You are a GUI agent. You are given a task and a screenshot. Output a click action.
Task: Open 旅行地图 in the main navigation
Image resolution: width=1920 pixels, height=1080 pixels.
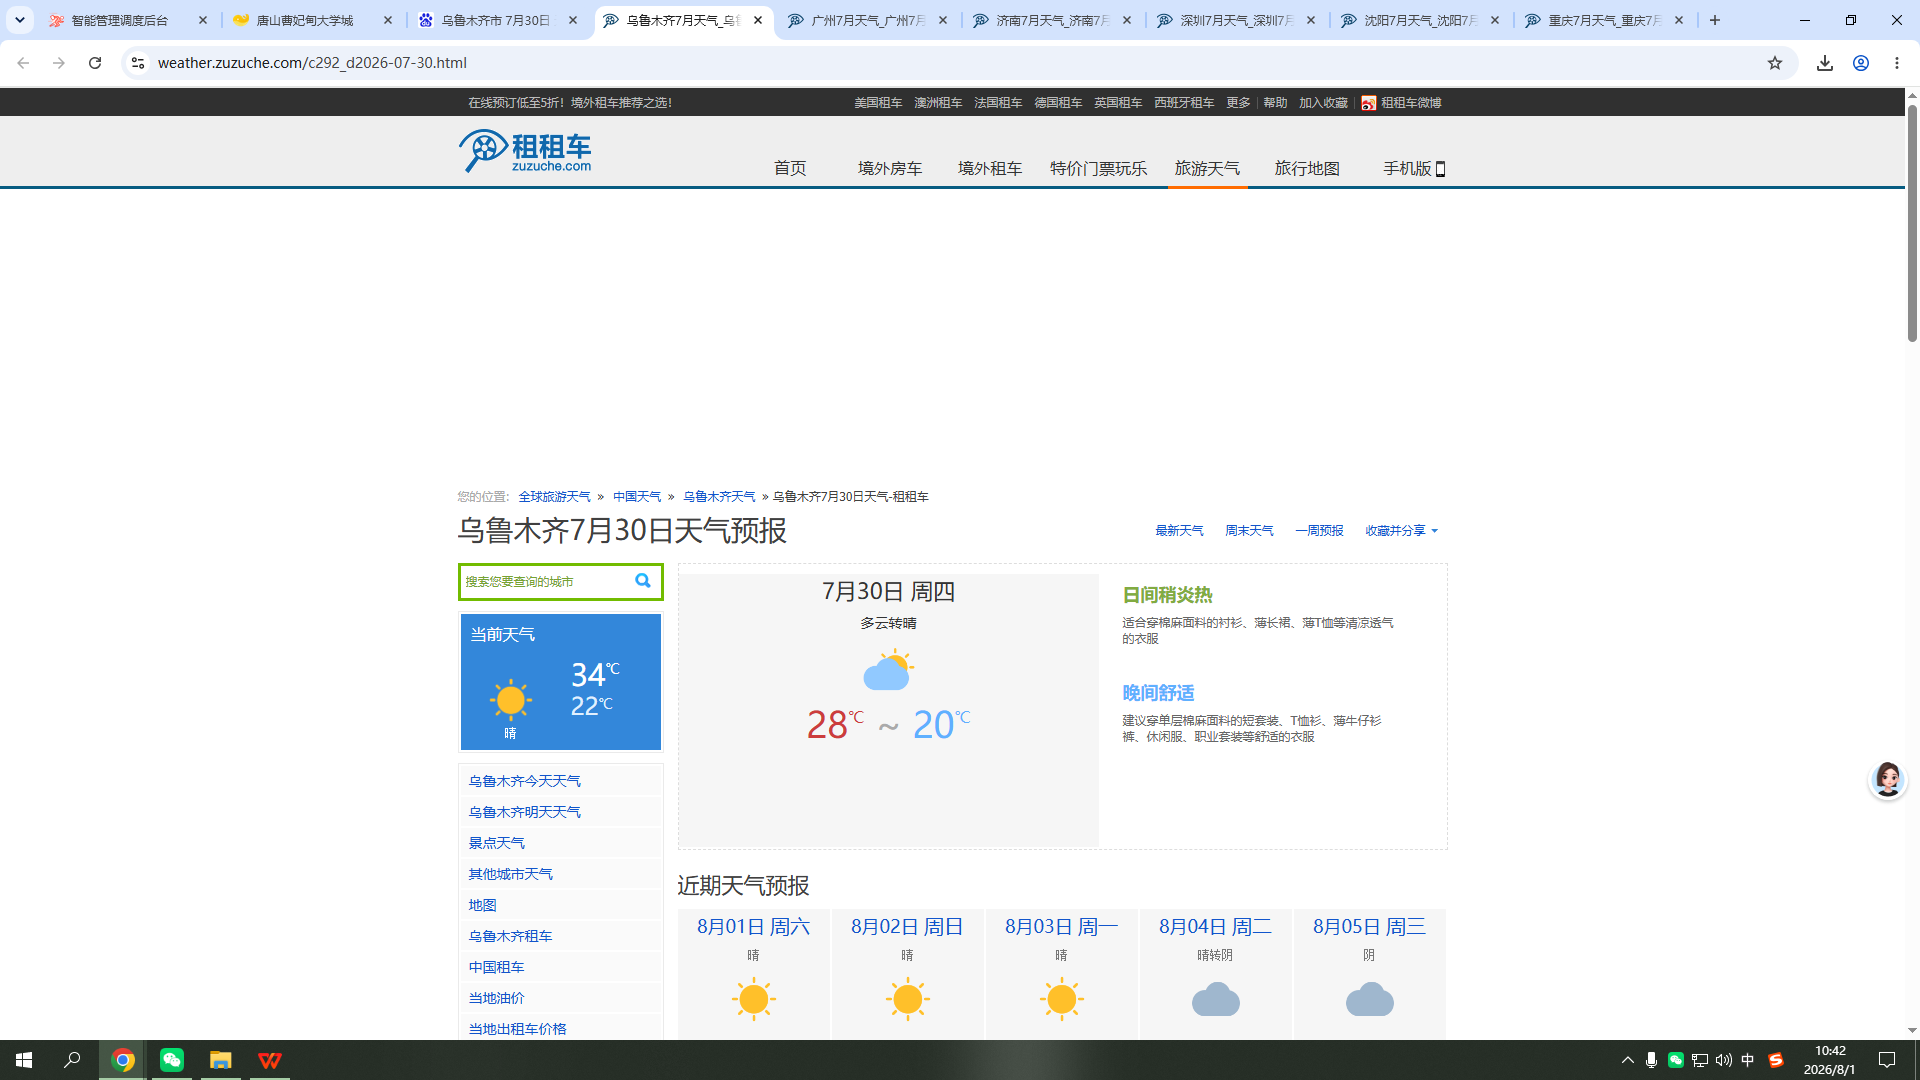[1307, 168]
